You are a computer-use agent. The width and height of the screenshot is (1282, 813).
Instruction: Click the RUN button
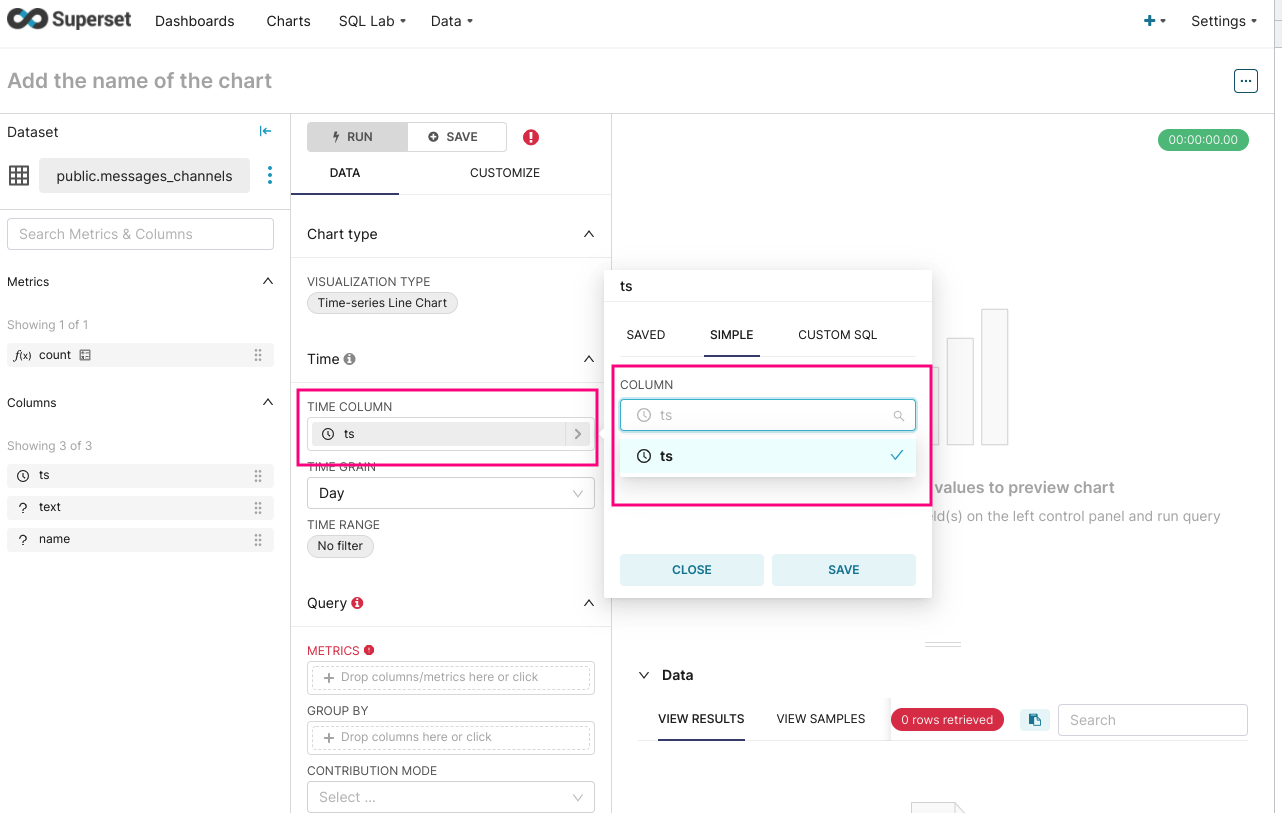coord(356,136)
